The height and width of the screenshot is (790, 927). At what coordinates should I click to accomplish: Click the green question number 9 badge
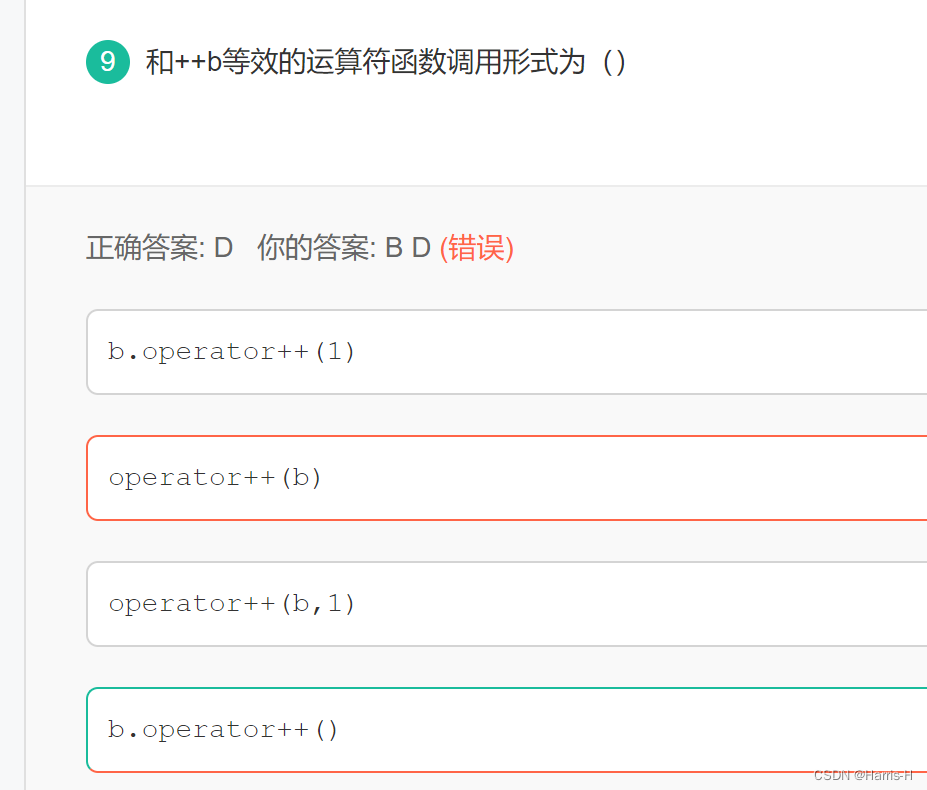pos(107,61)
